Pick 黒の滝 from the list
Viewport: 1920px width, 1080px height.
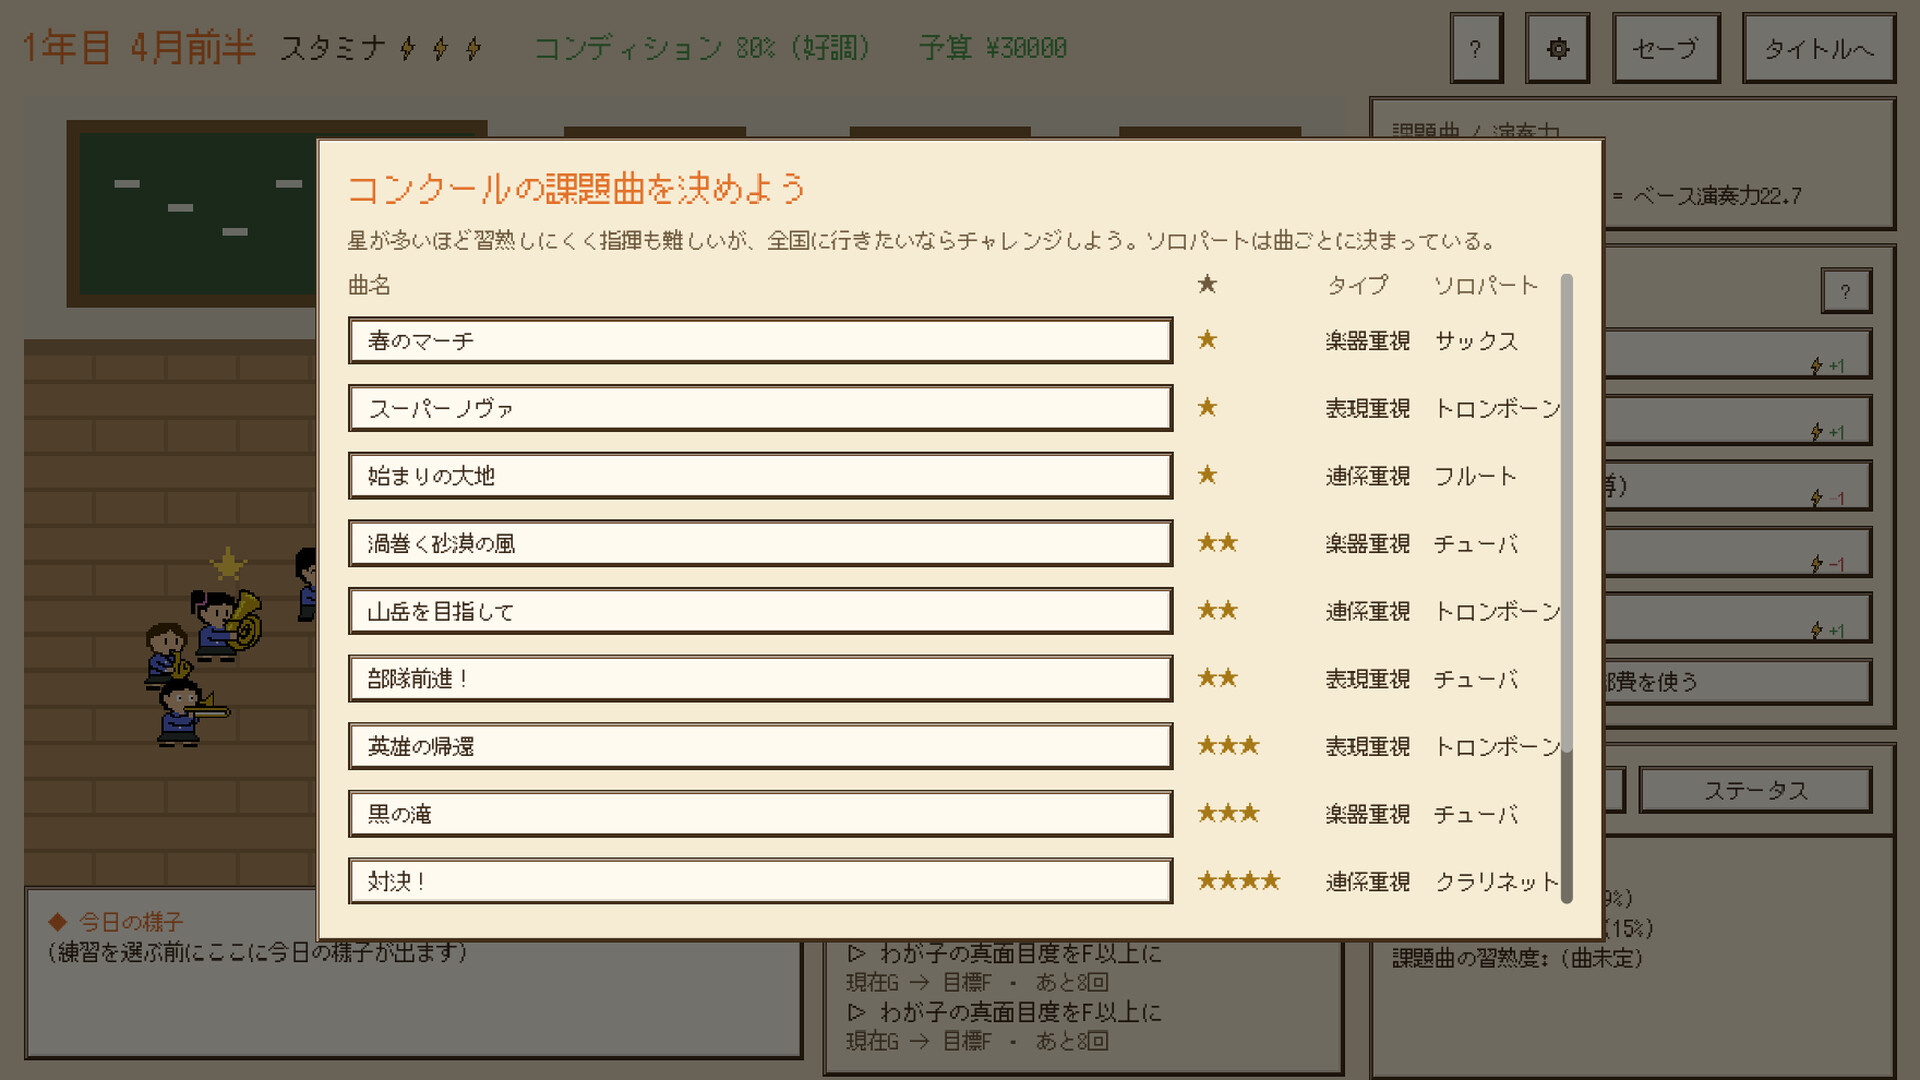(x=760, y=814)
